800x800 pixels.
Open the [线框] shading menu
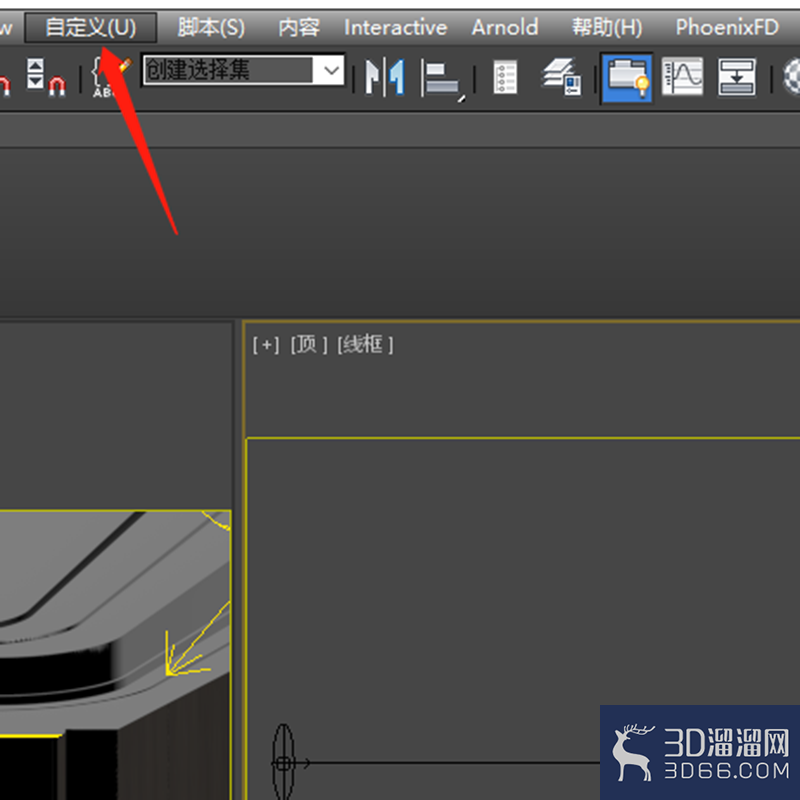(365, 344)
